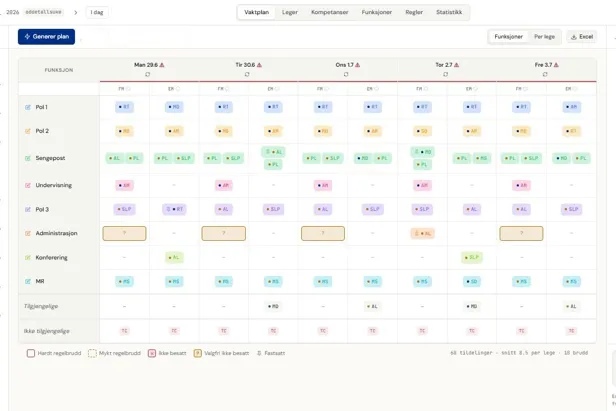The height and width of the screenshot is (411, 616).
Task: Click the Pol 1 chip on Monday FM
Action: pyautogui.click(x=125, y=107)
